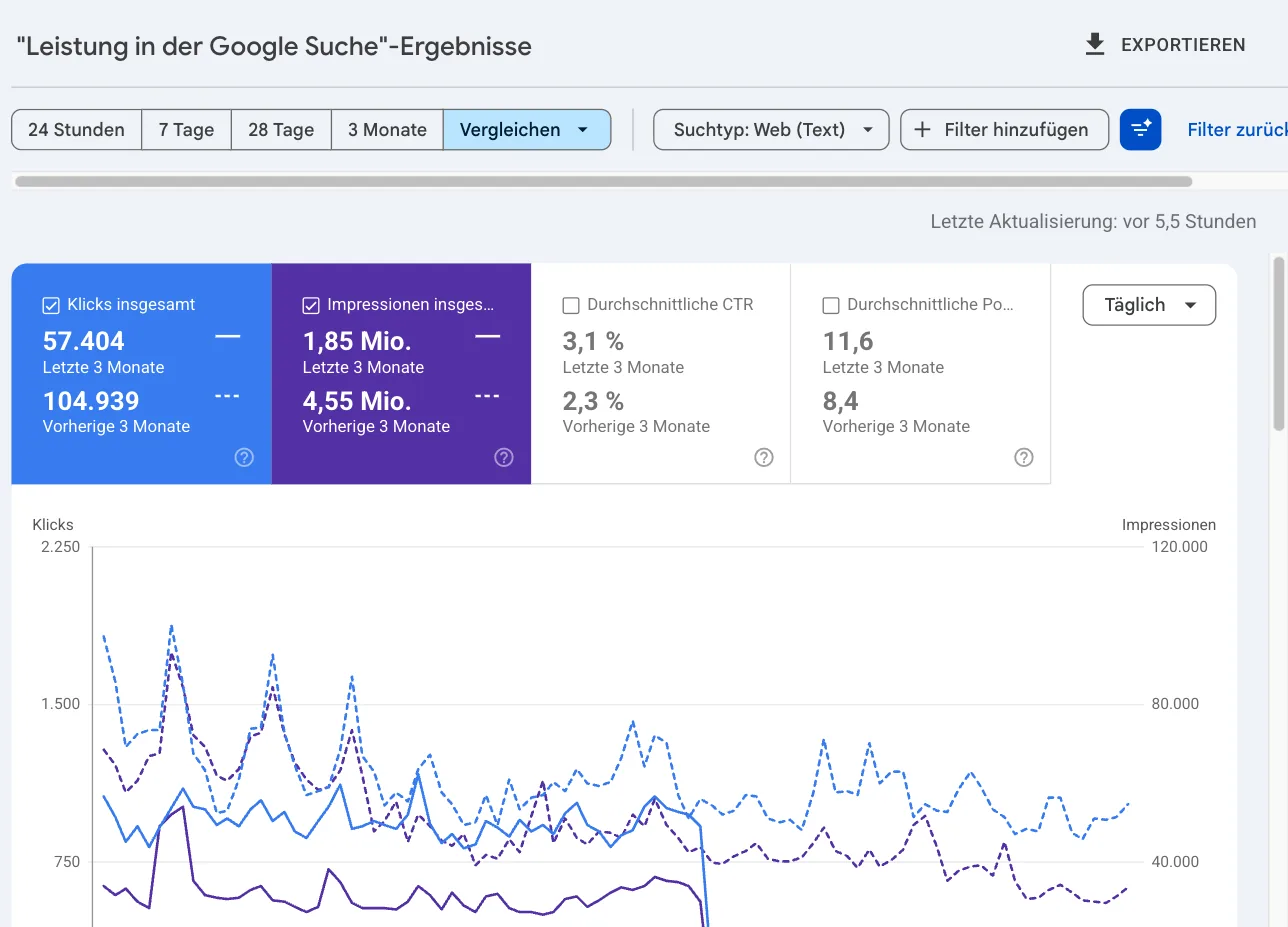Click the 104.939 previous clicks value

pyautogui.click(x=91, y=401)
